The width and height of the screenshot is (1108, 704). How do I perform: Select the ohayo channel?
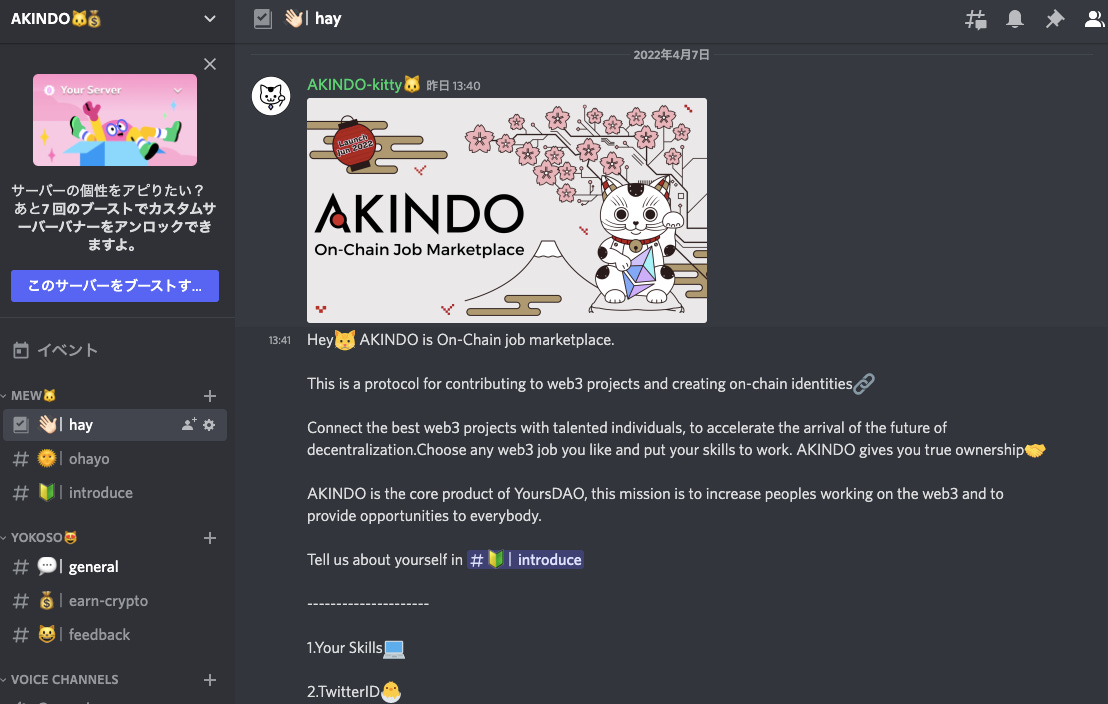114,459
